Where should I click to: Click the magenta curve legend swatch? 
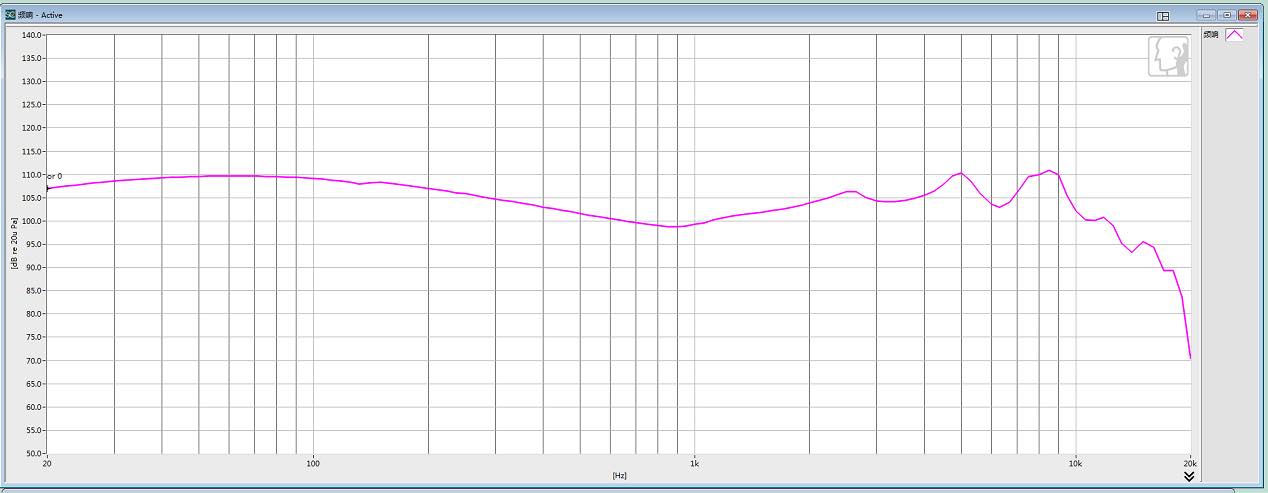1235,35
